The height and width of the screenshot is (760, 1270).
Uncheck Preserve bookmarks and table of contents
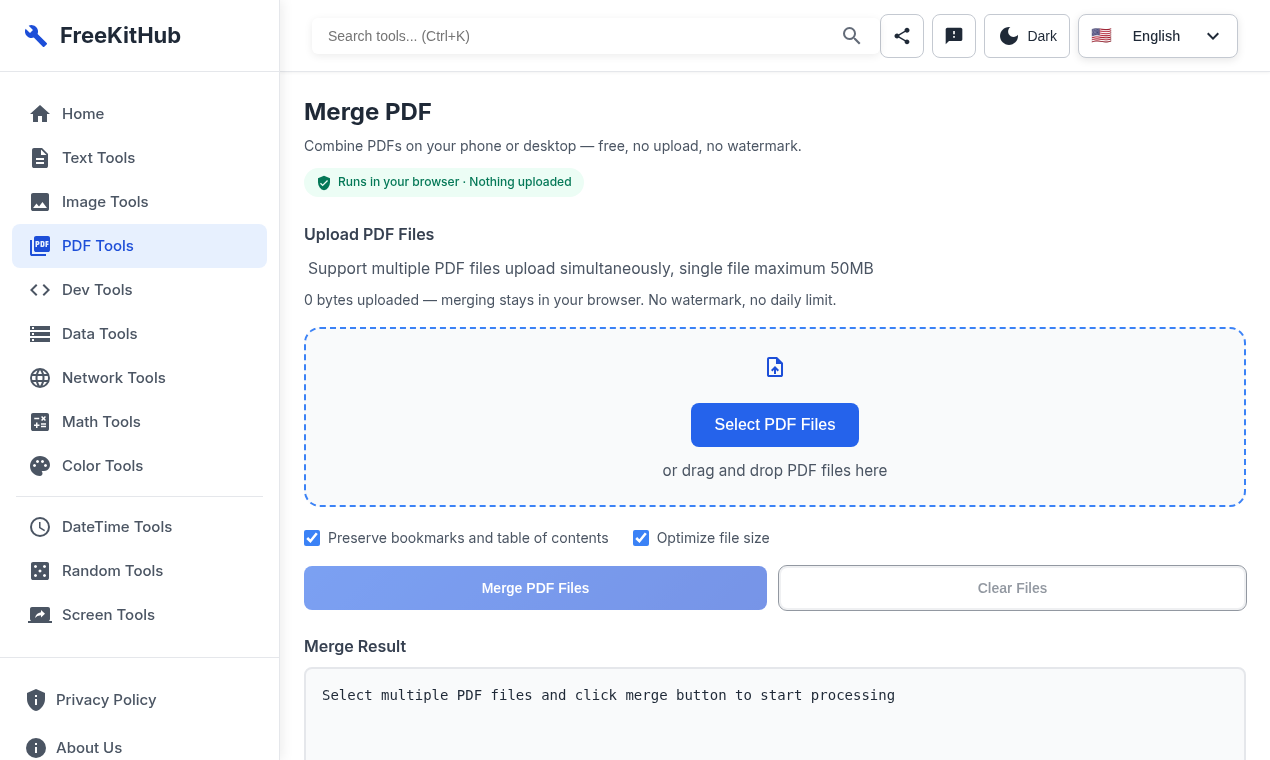[312, 538]
